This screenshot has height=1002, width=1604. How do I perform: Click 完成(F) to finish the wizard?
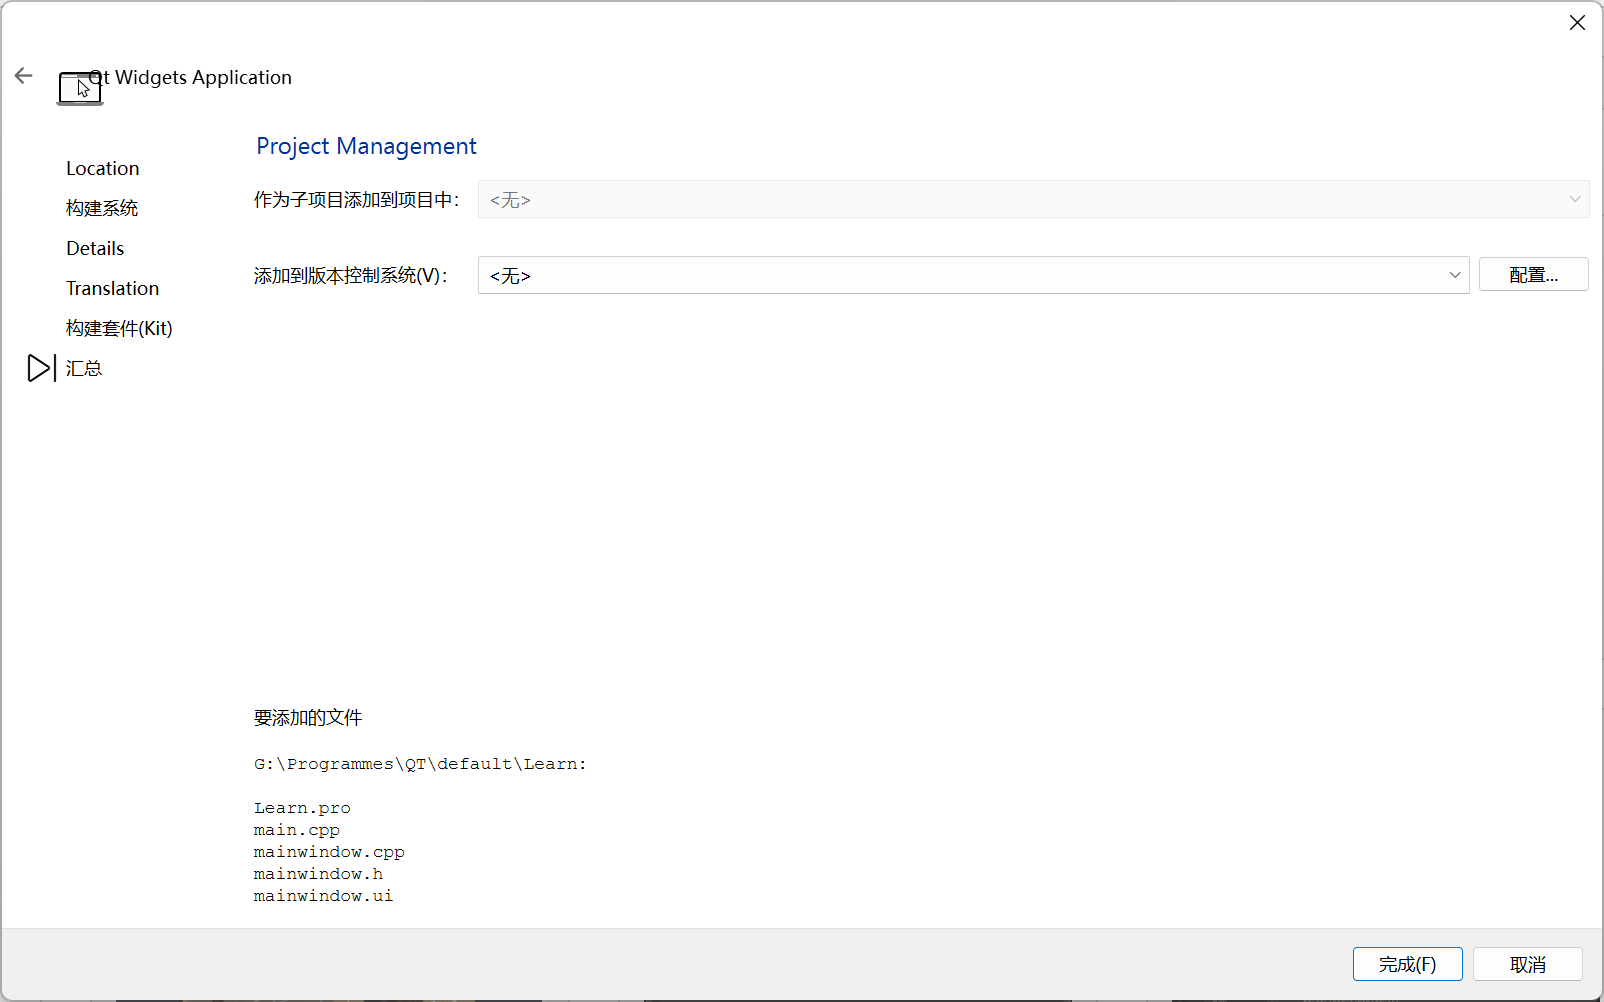1407,964
